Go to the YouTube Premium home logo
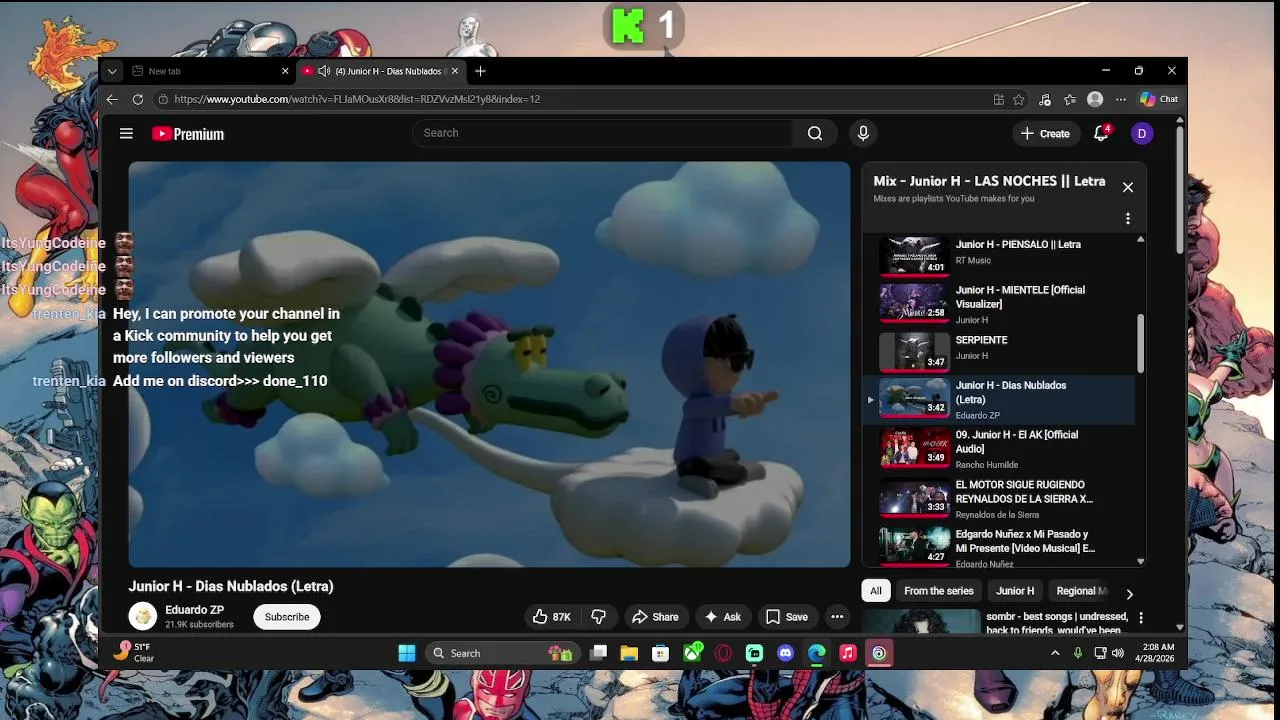Viewport: 1280px width, 720px height. (x=188, y=134)
